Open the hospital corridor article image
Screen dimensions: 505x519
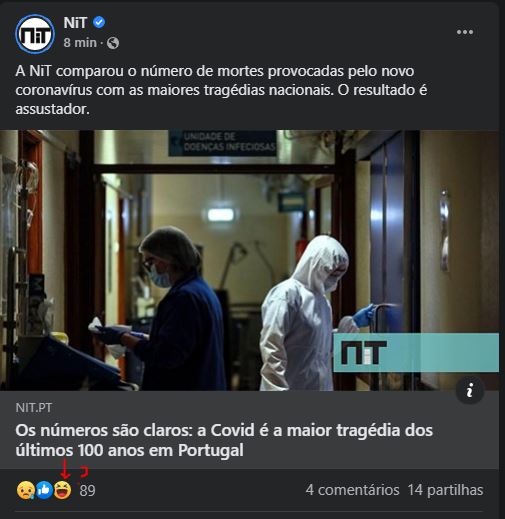[x=249, y=260]
